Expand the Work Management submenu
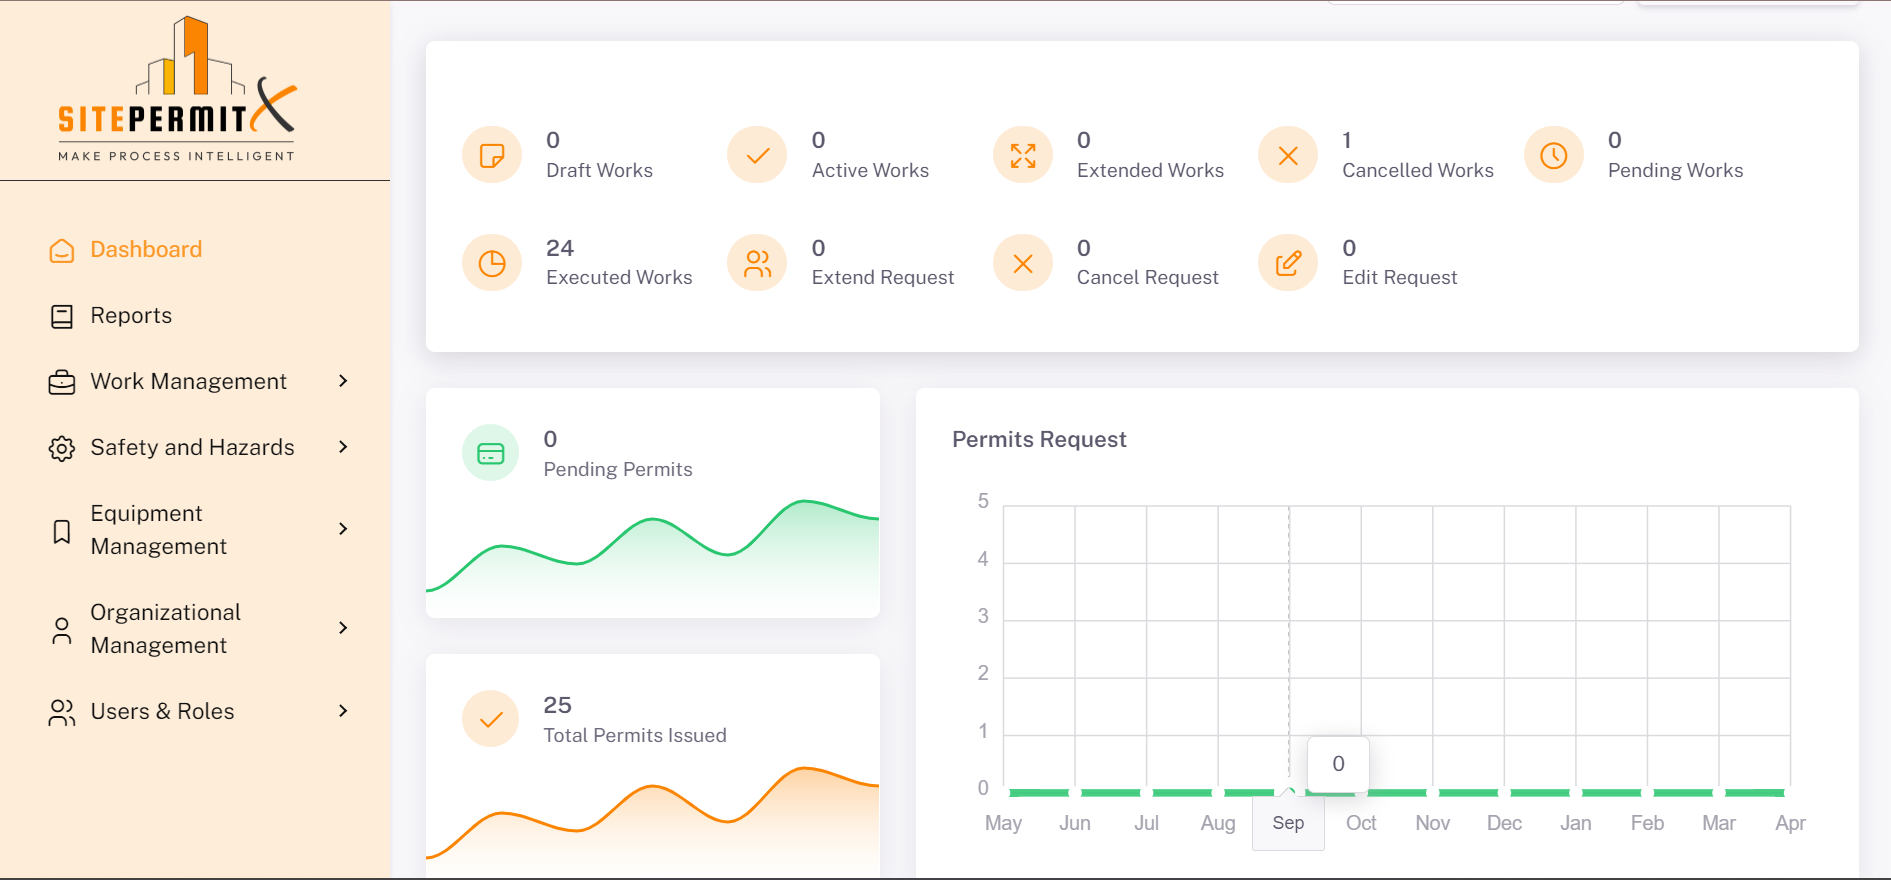This screenshot has height=880, width=1891. (343, 381)
